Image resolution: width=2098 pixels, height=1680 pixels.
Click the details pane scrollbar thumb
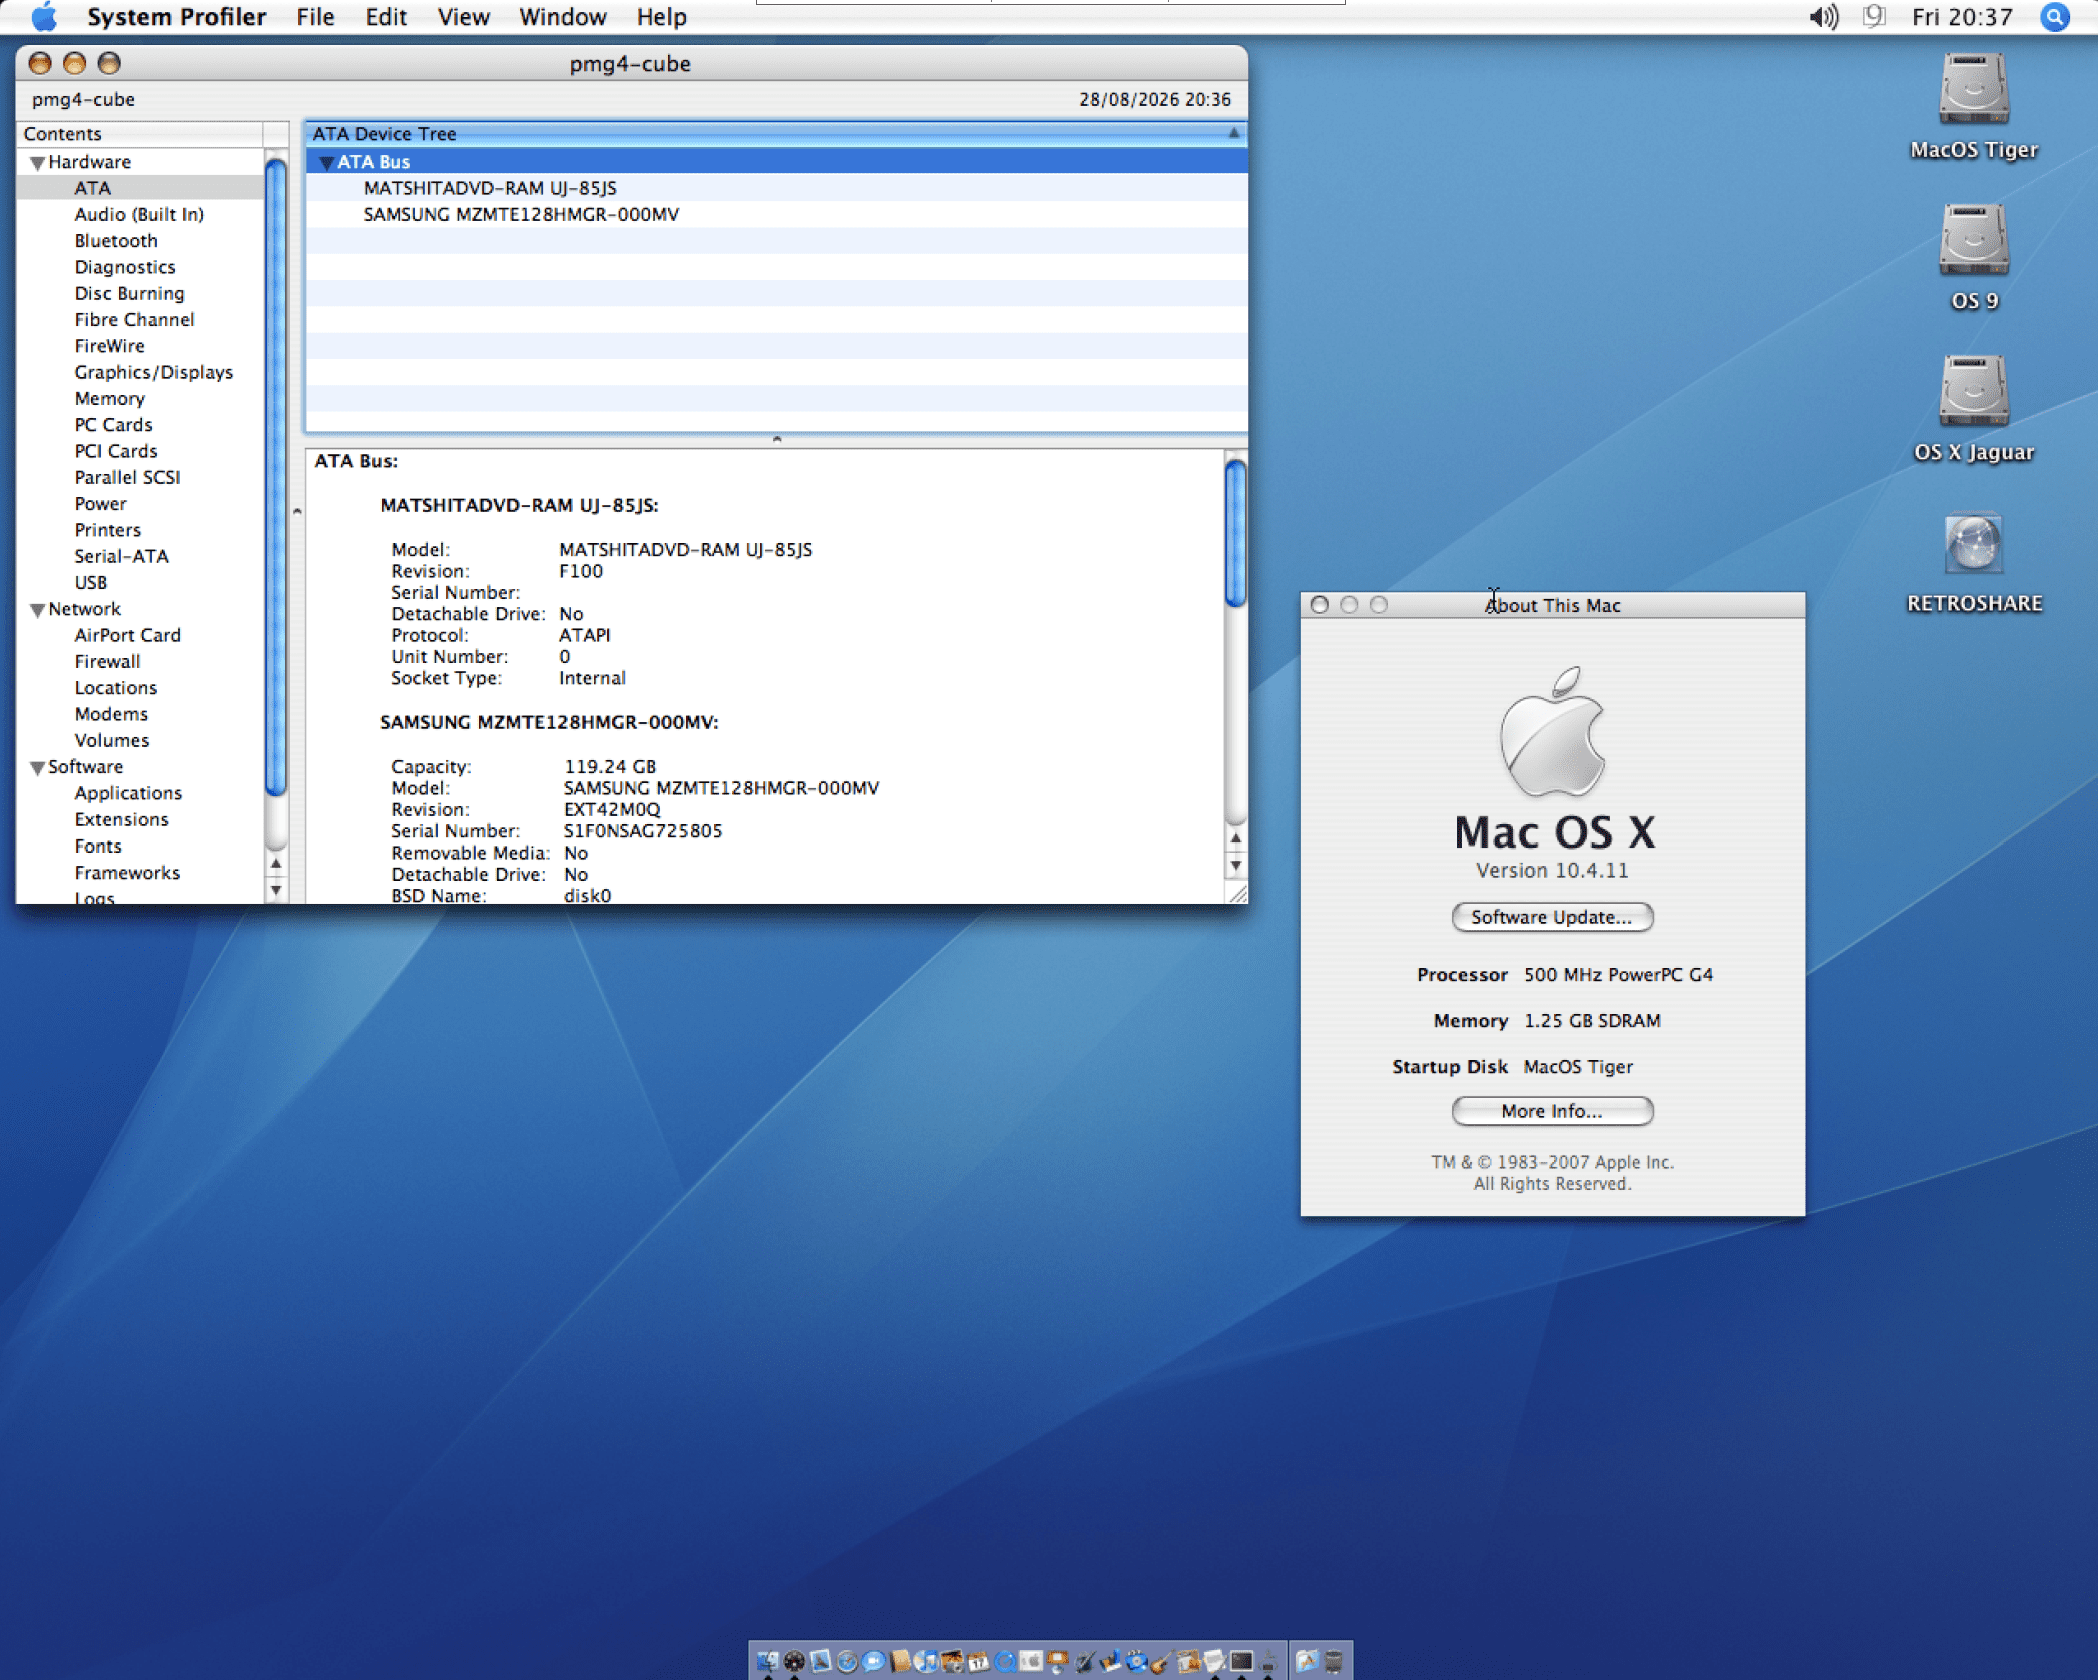tap(1236, 533)
